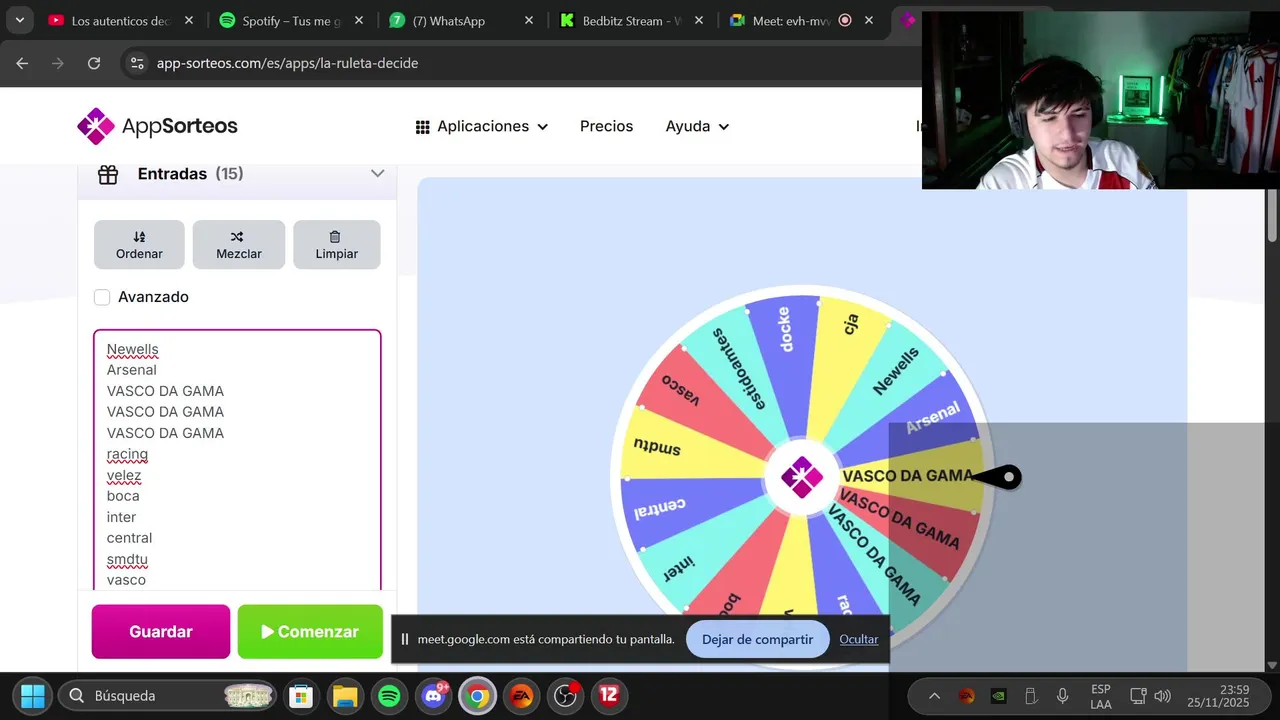This screenshot has width=1280, height=720.
Task: Open site information icon in address bar
Action: click(x=138, y=63)
